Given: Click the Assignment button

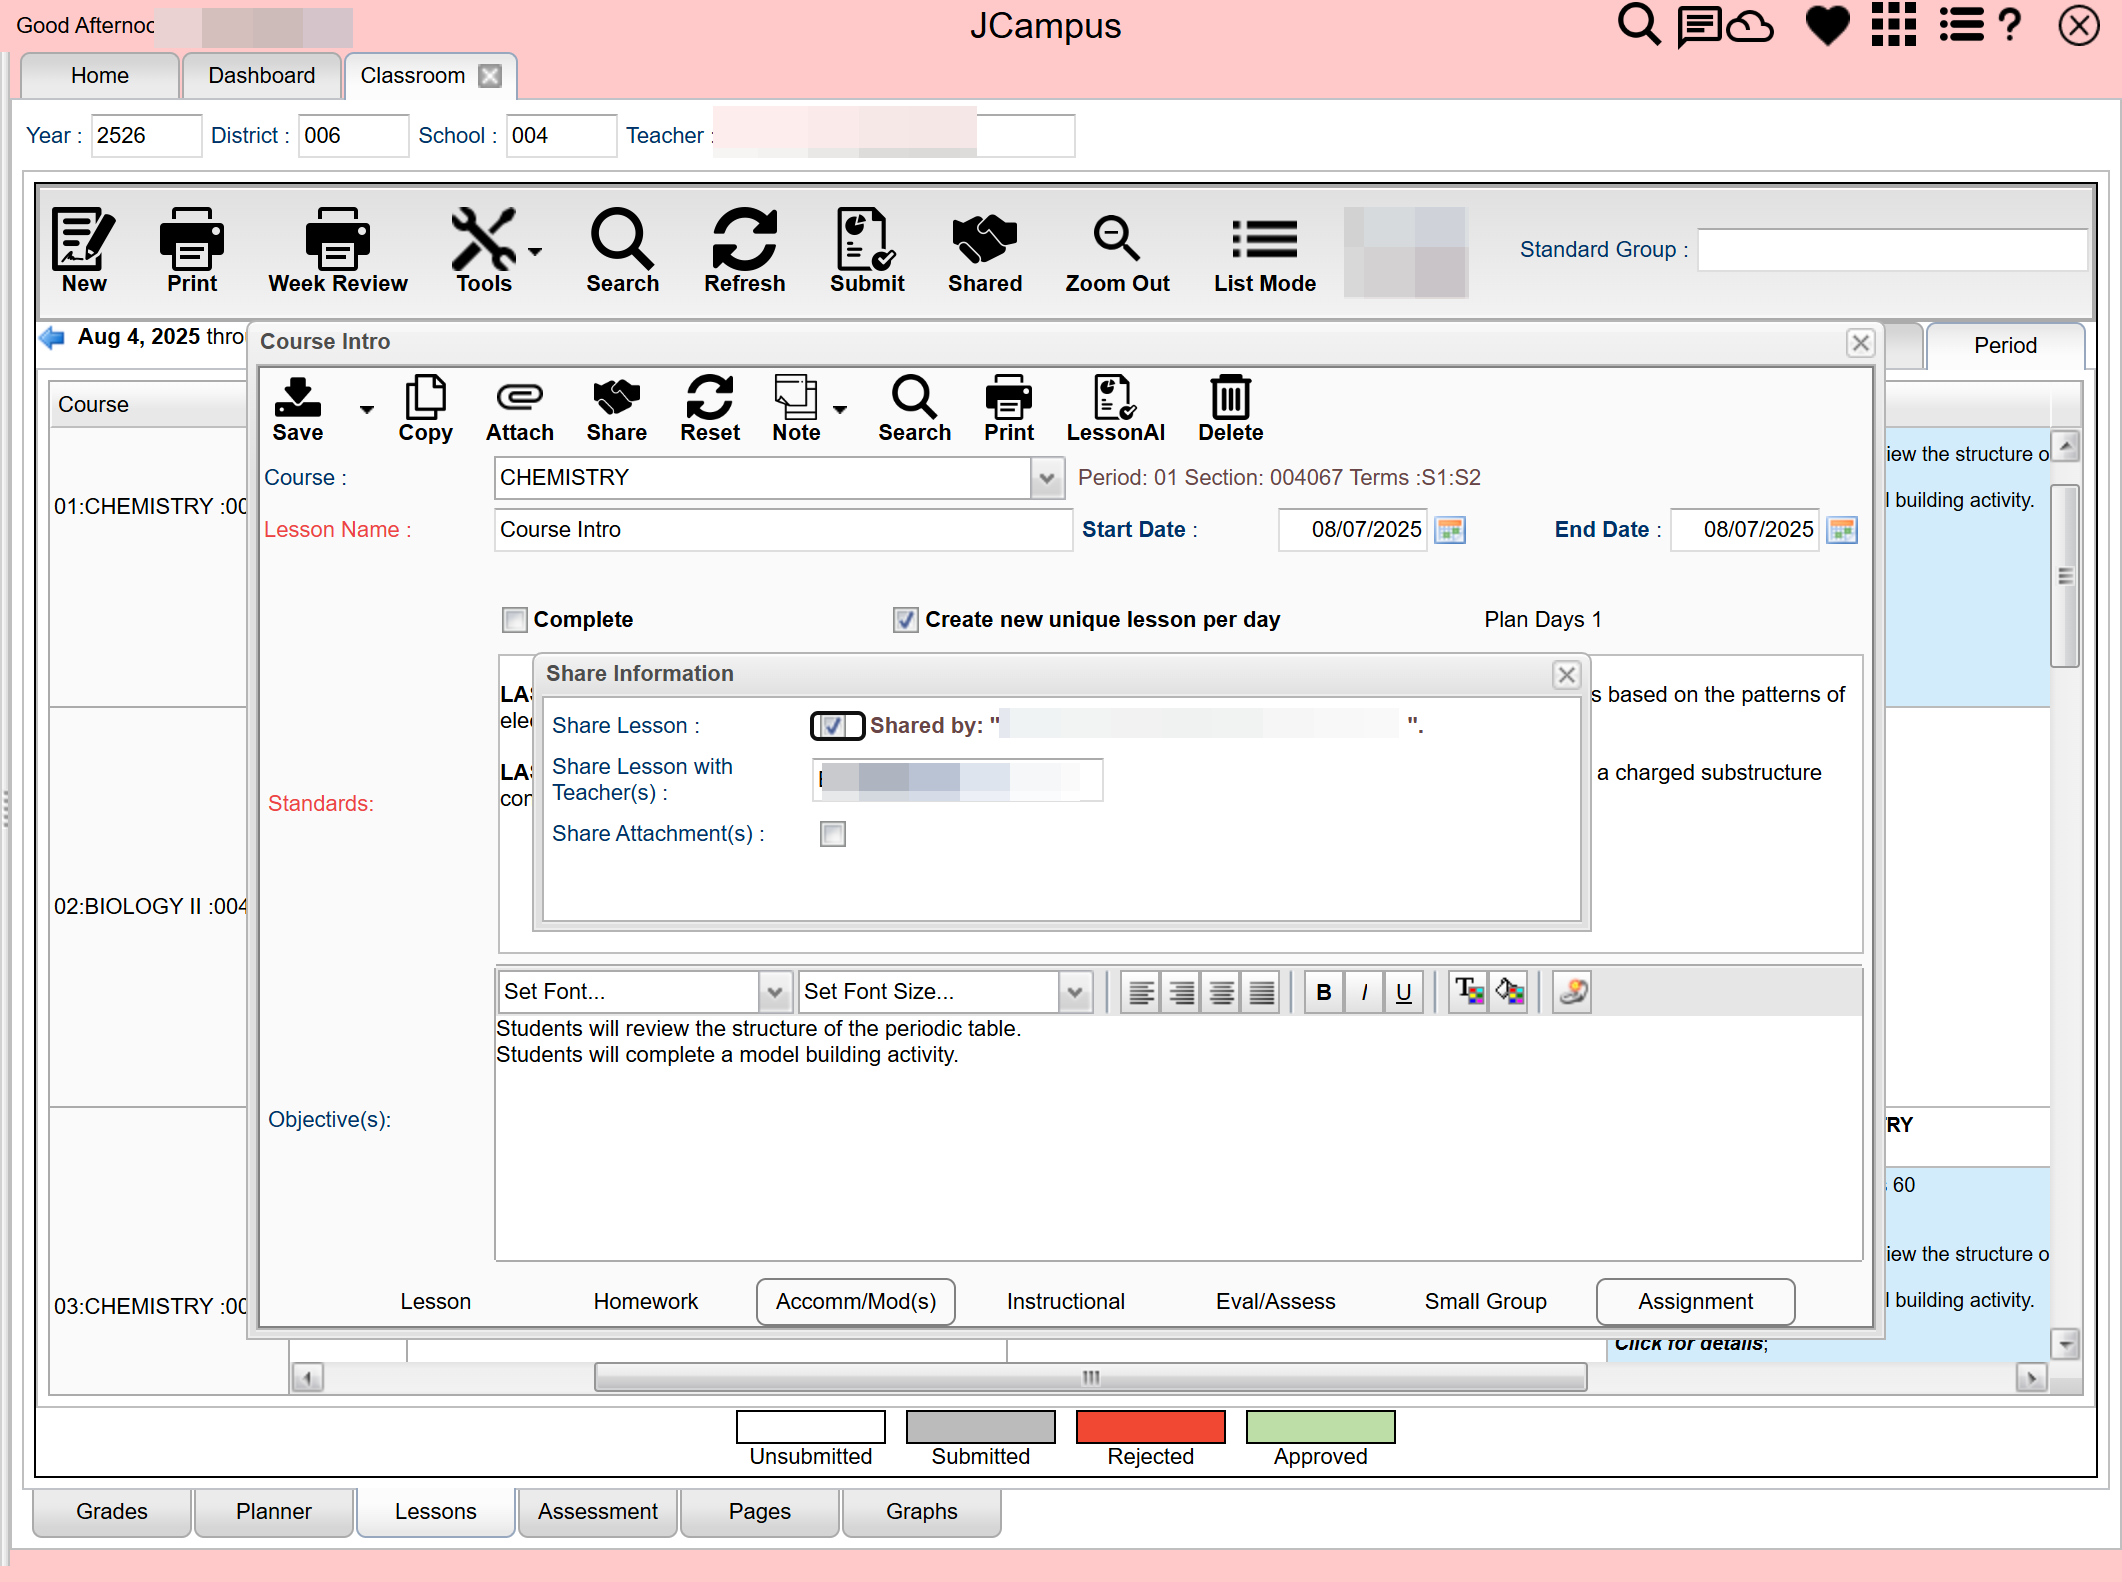Looking at the screenshot, I should point(1695,1302).
